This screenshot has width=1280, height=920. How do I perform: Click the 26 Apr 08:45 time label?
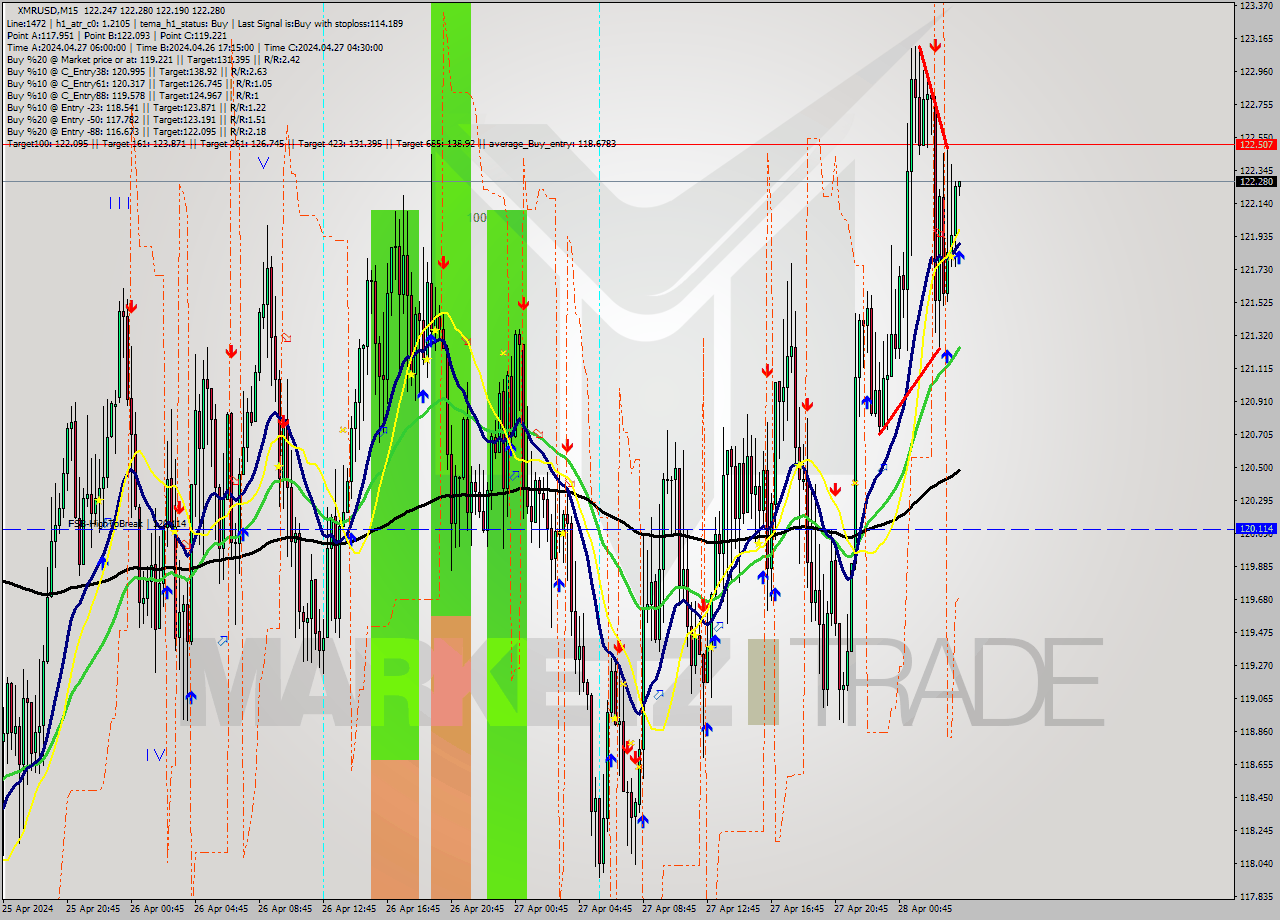click(x=286, y=909)
